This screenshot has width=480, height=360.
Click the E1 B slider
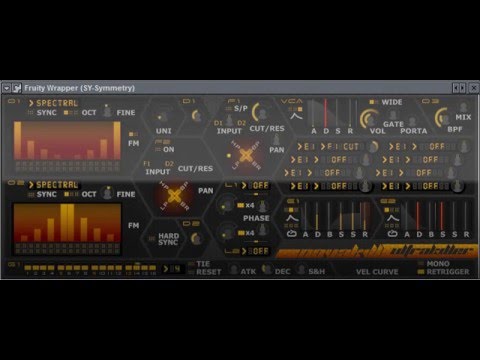(x=329, y=215)
